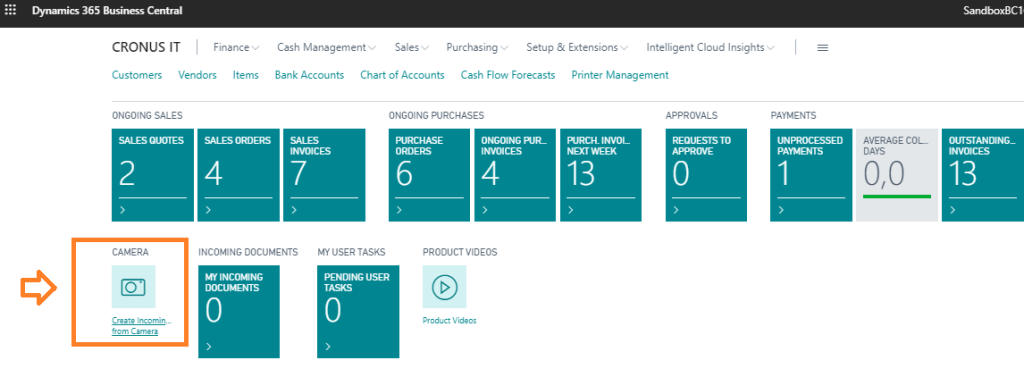Click the PRODUCT VIDEOS heading
This screenshot has width=1024, height=377.
pos(460,252)
